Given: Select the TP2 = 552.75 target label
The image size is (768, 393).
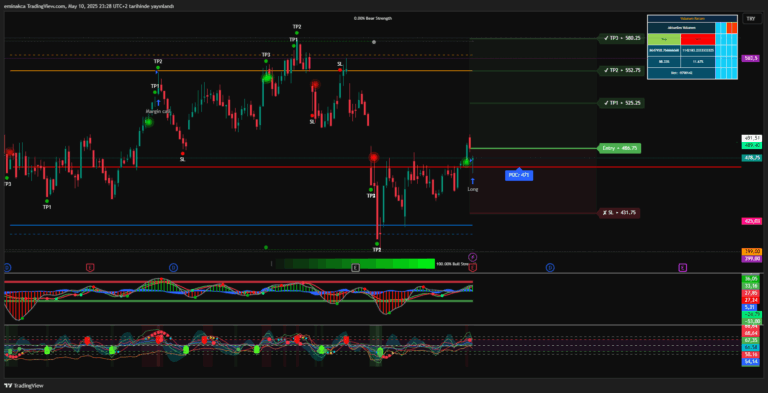Looking at the screenshot, I should [620, 71].
